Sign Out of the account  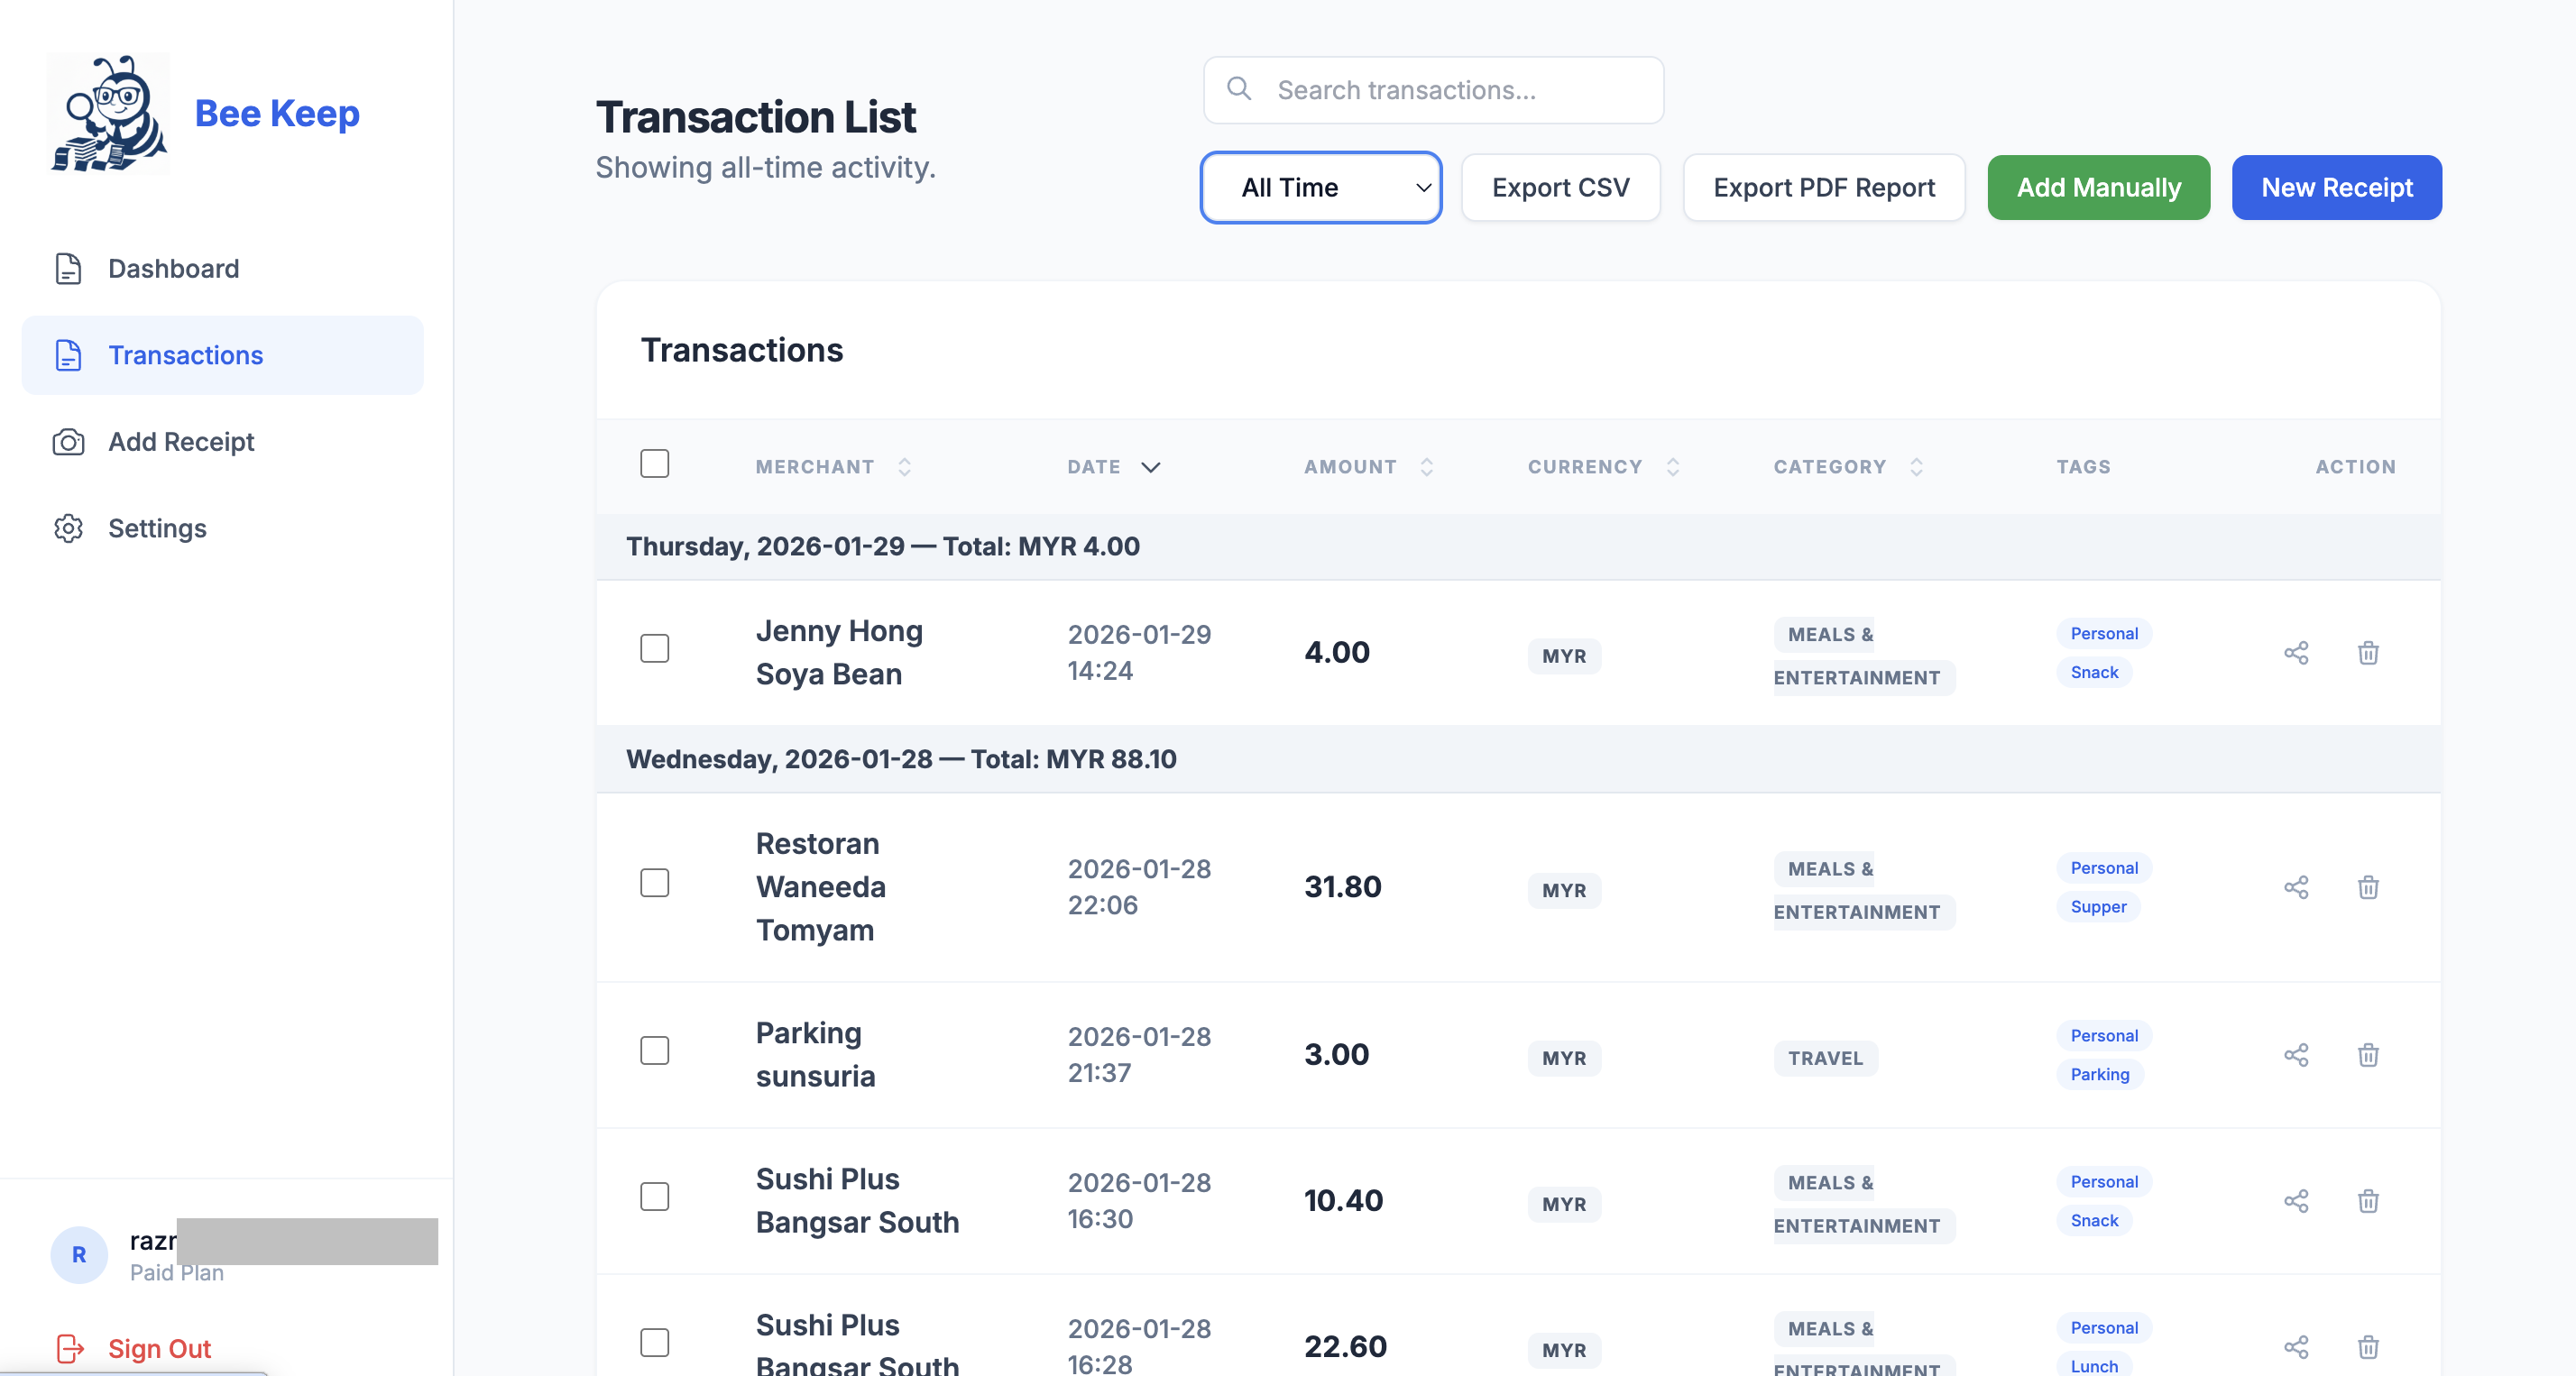point(159,1348)
